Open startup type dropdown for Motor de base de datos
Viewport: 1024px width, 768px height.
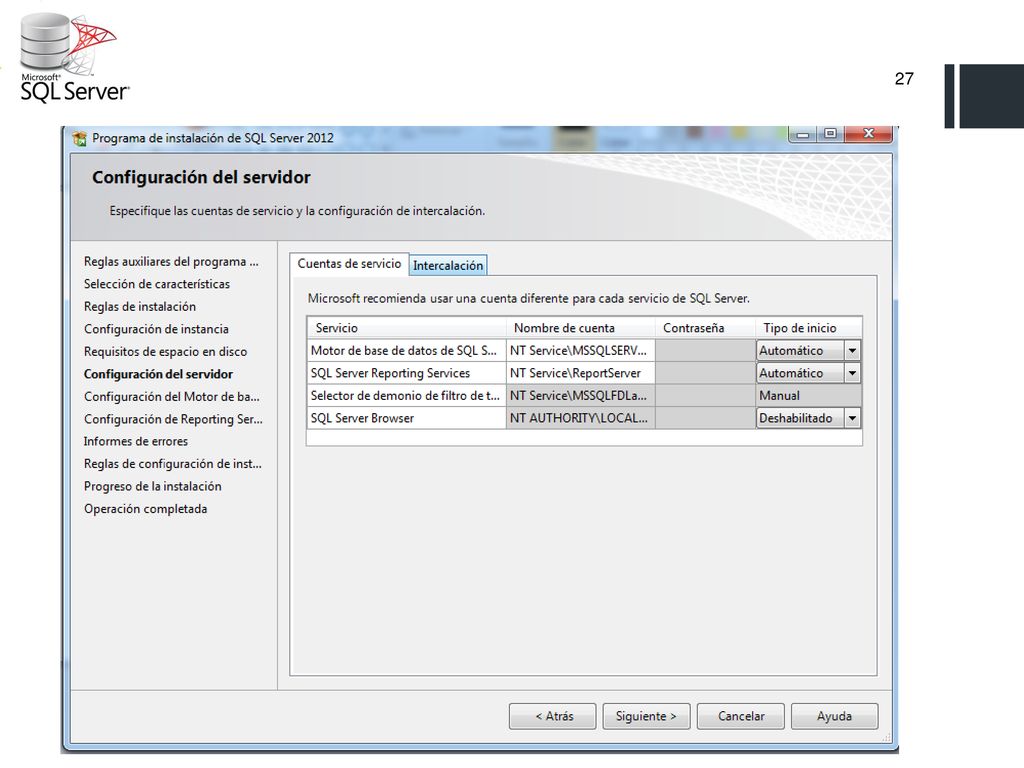coord(852,351)
